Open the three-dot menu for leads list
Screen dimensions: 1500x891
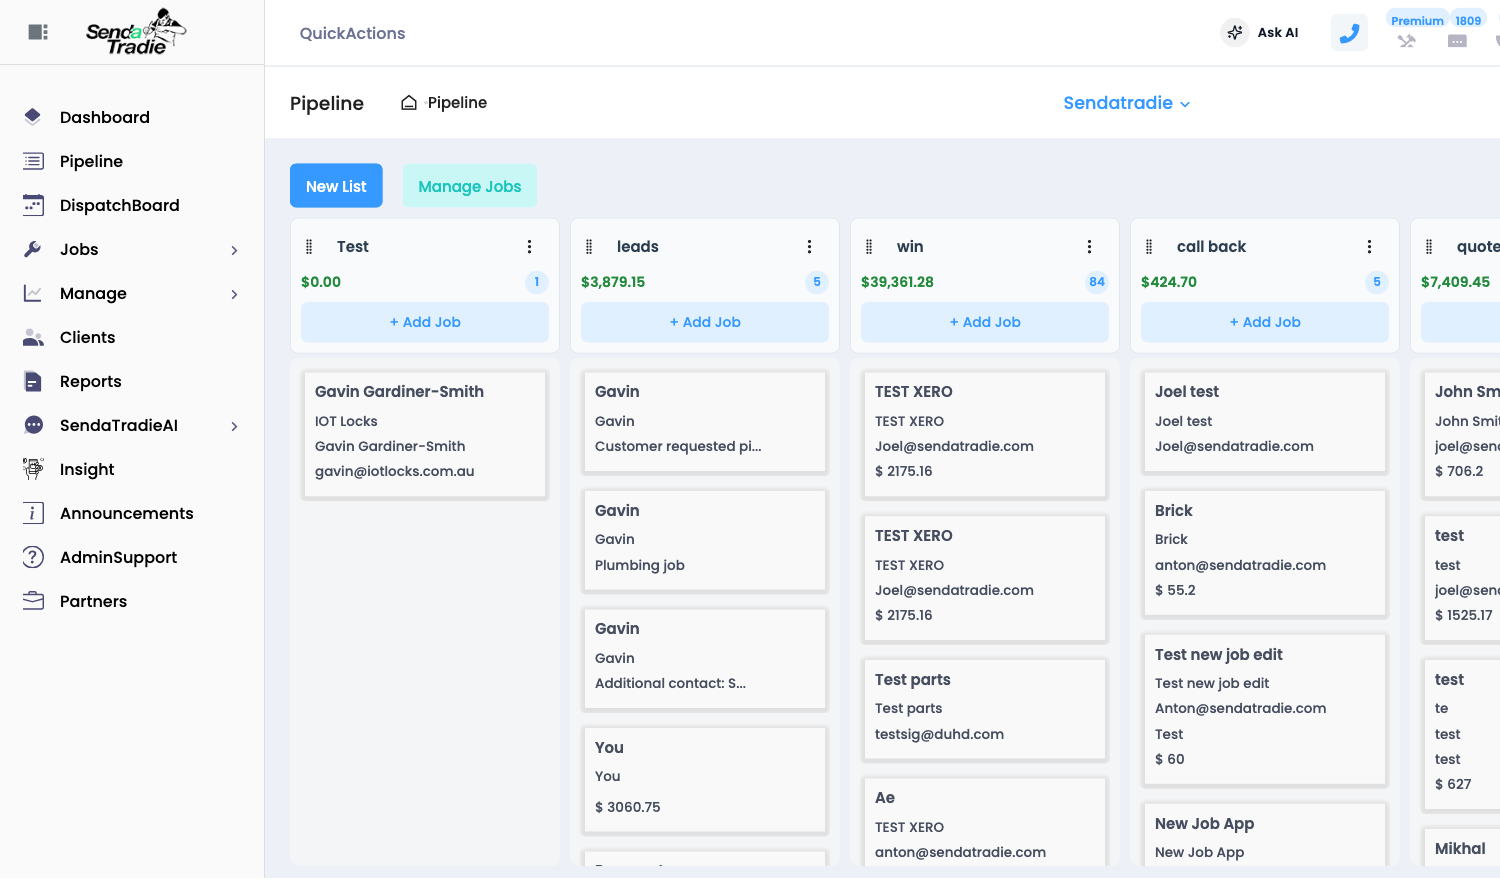(x=810, y=247)
